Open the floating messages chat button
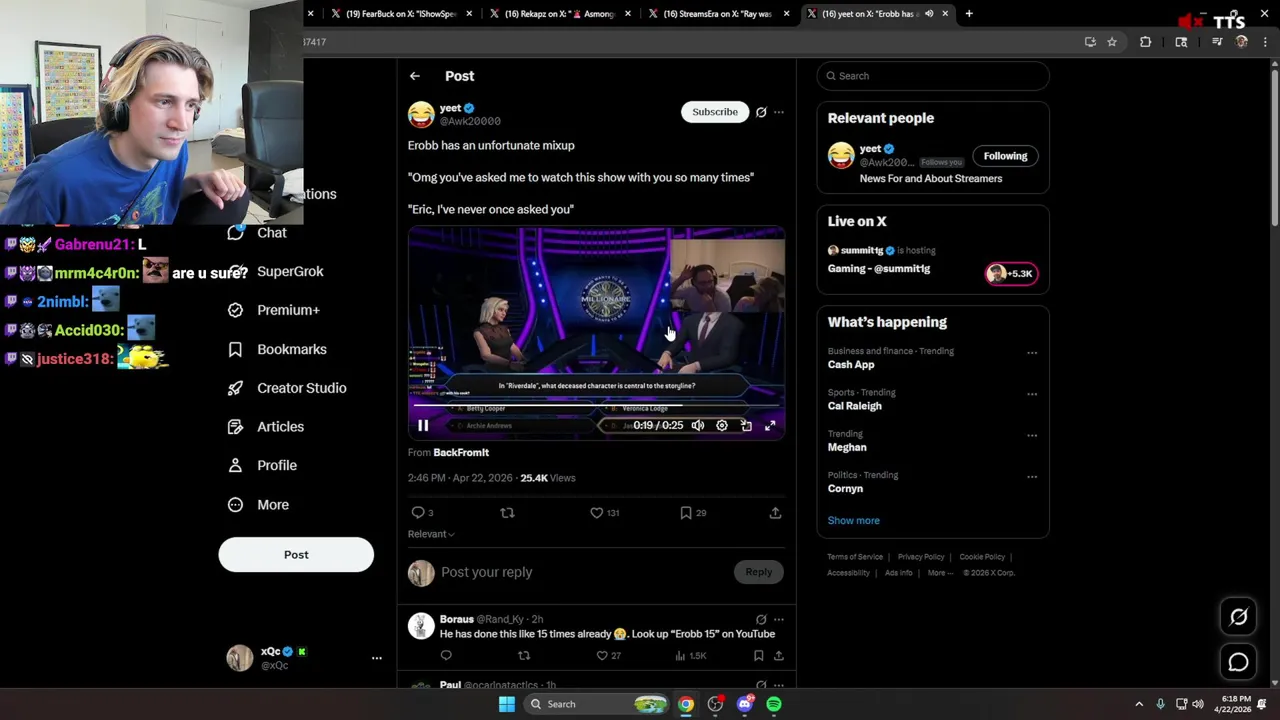 (x=1238, y=662)
